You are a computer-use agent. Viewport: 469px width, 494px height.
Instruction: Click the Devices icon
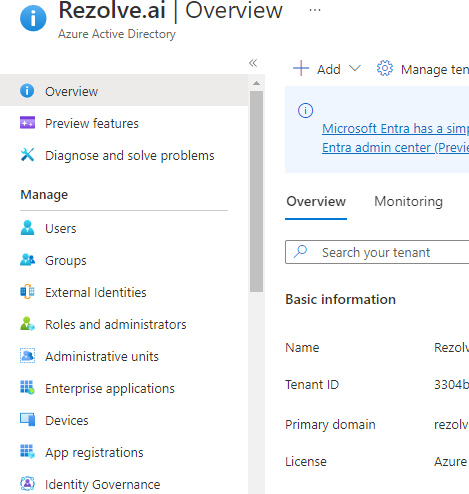(27, 420)
